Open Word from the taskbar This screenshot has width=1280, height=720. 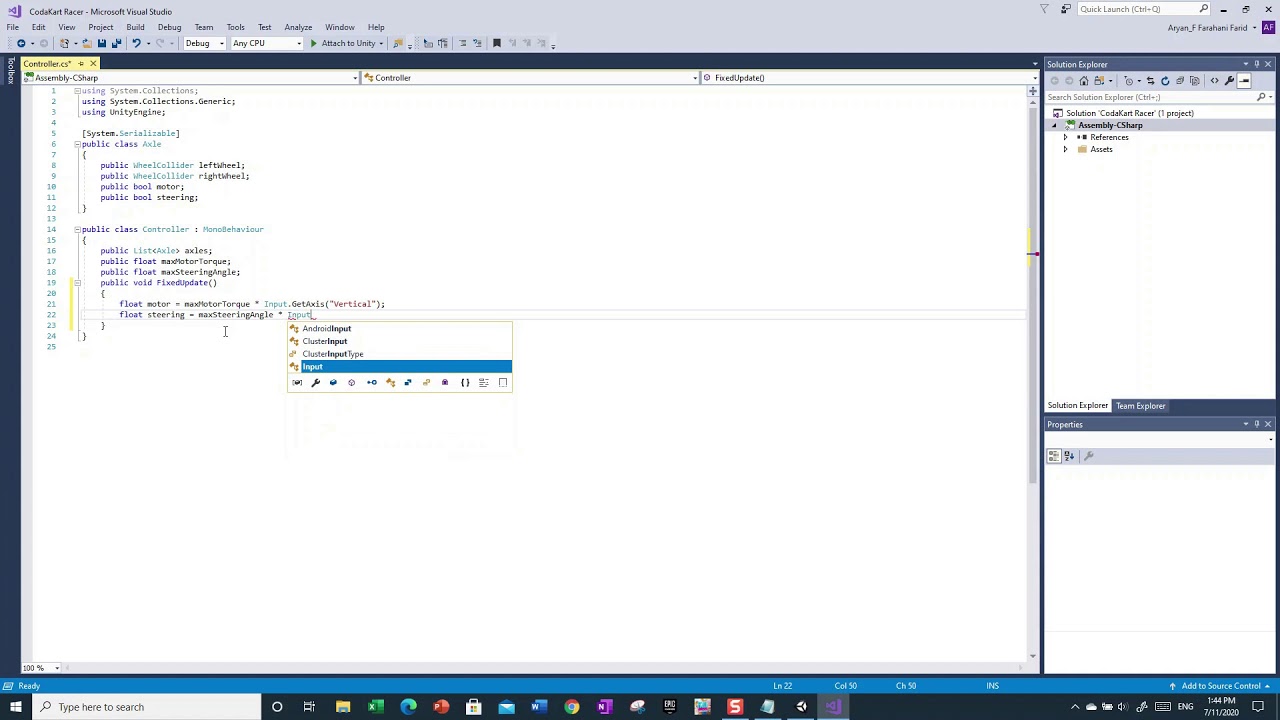tap(538, 707)
